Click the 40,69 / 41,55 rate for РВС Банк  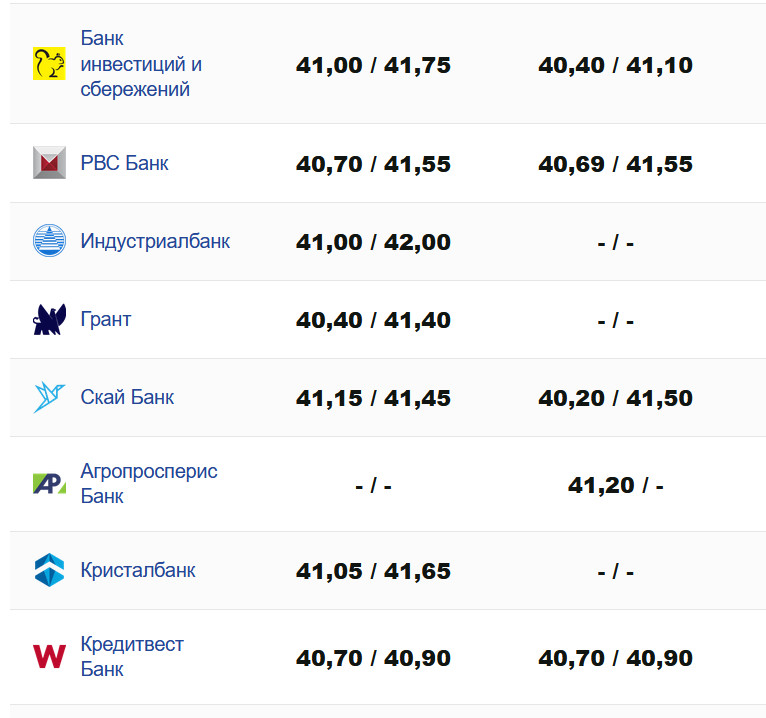(x=615, y=164)
